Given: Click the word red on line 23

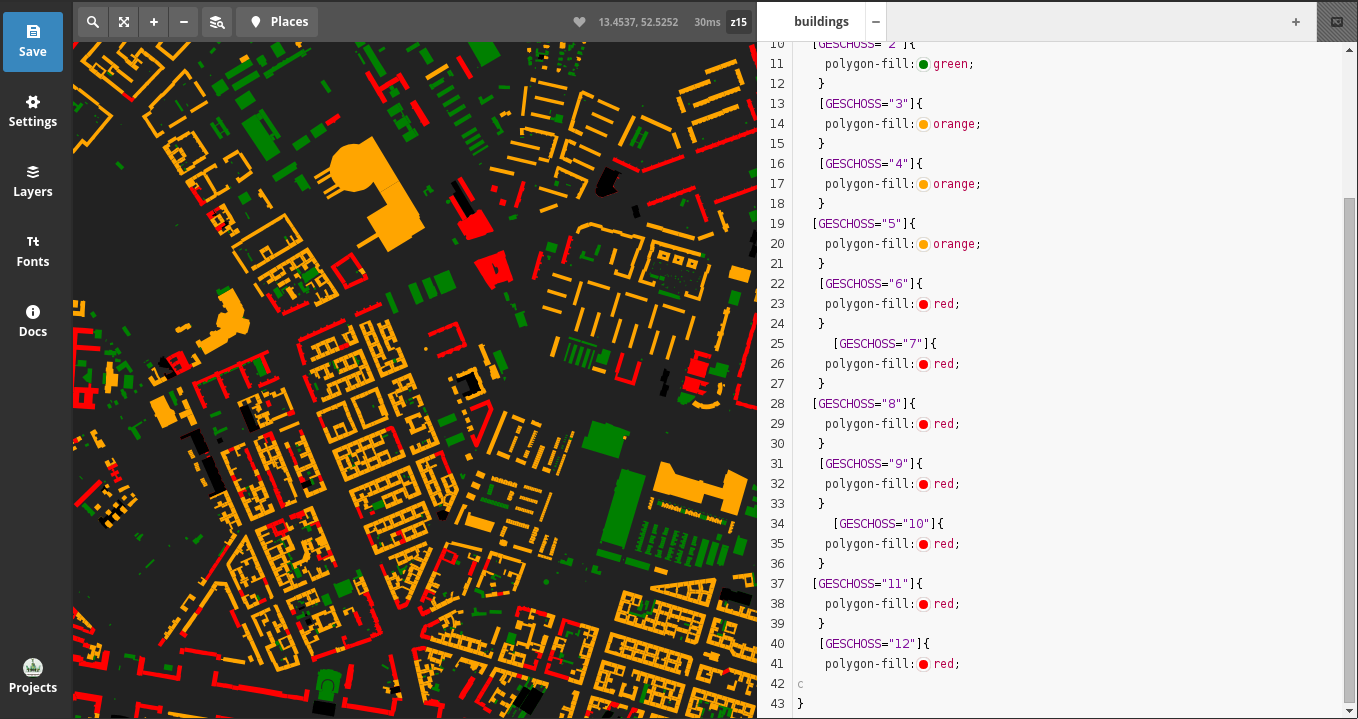Looking at the screenshot, I should pyautogui.click(x=943, y=304).
